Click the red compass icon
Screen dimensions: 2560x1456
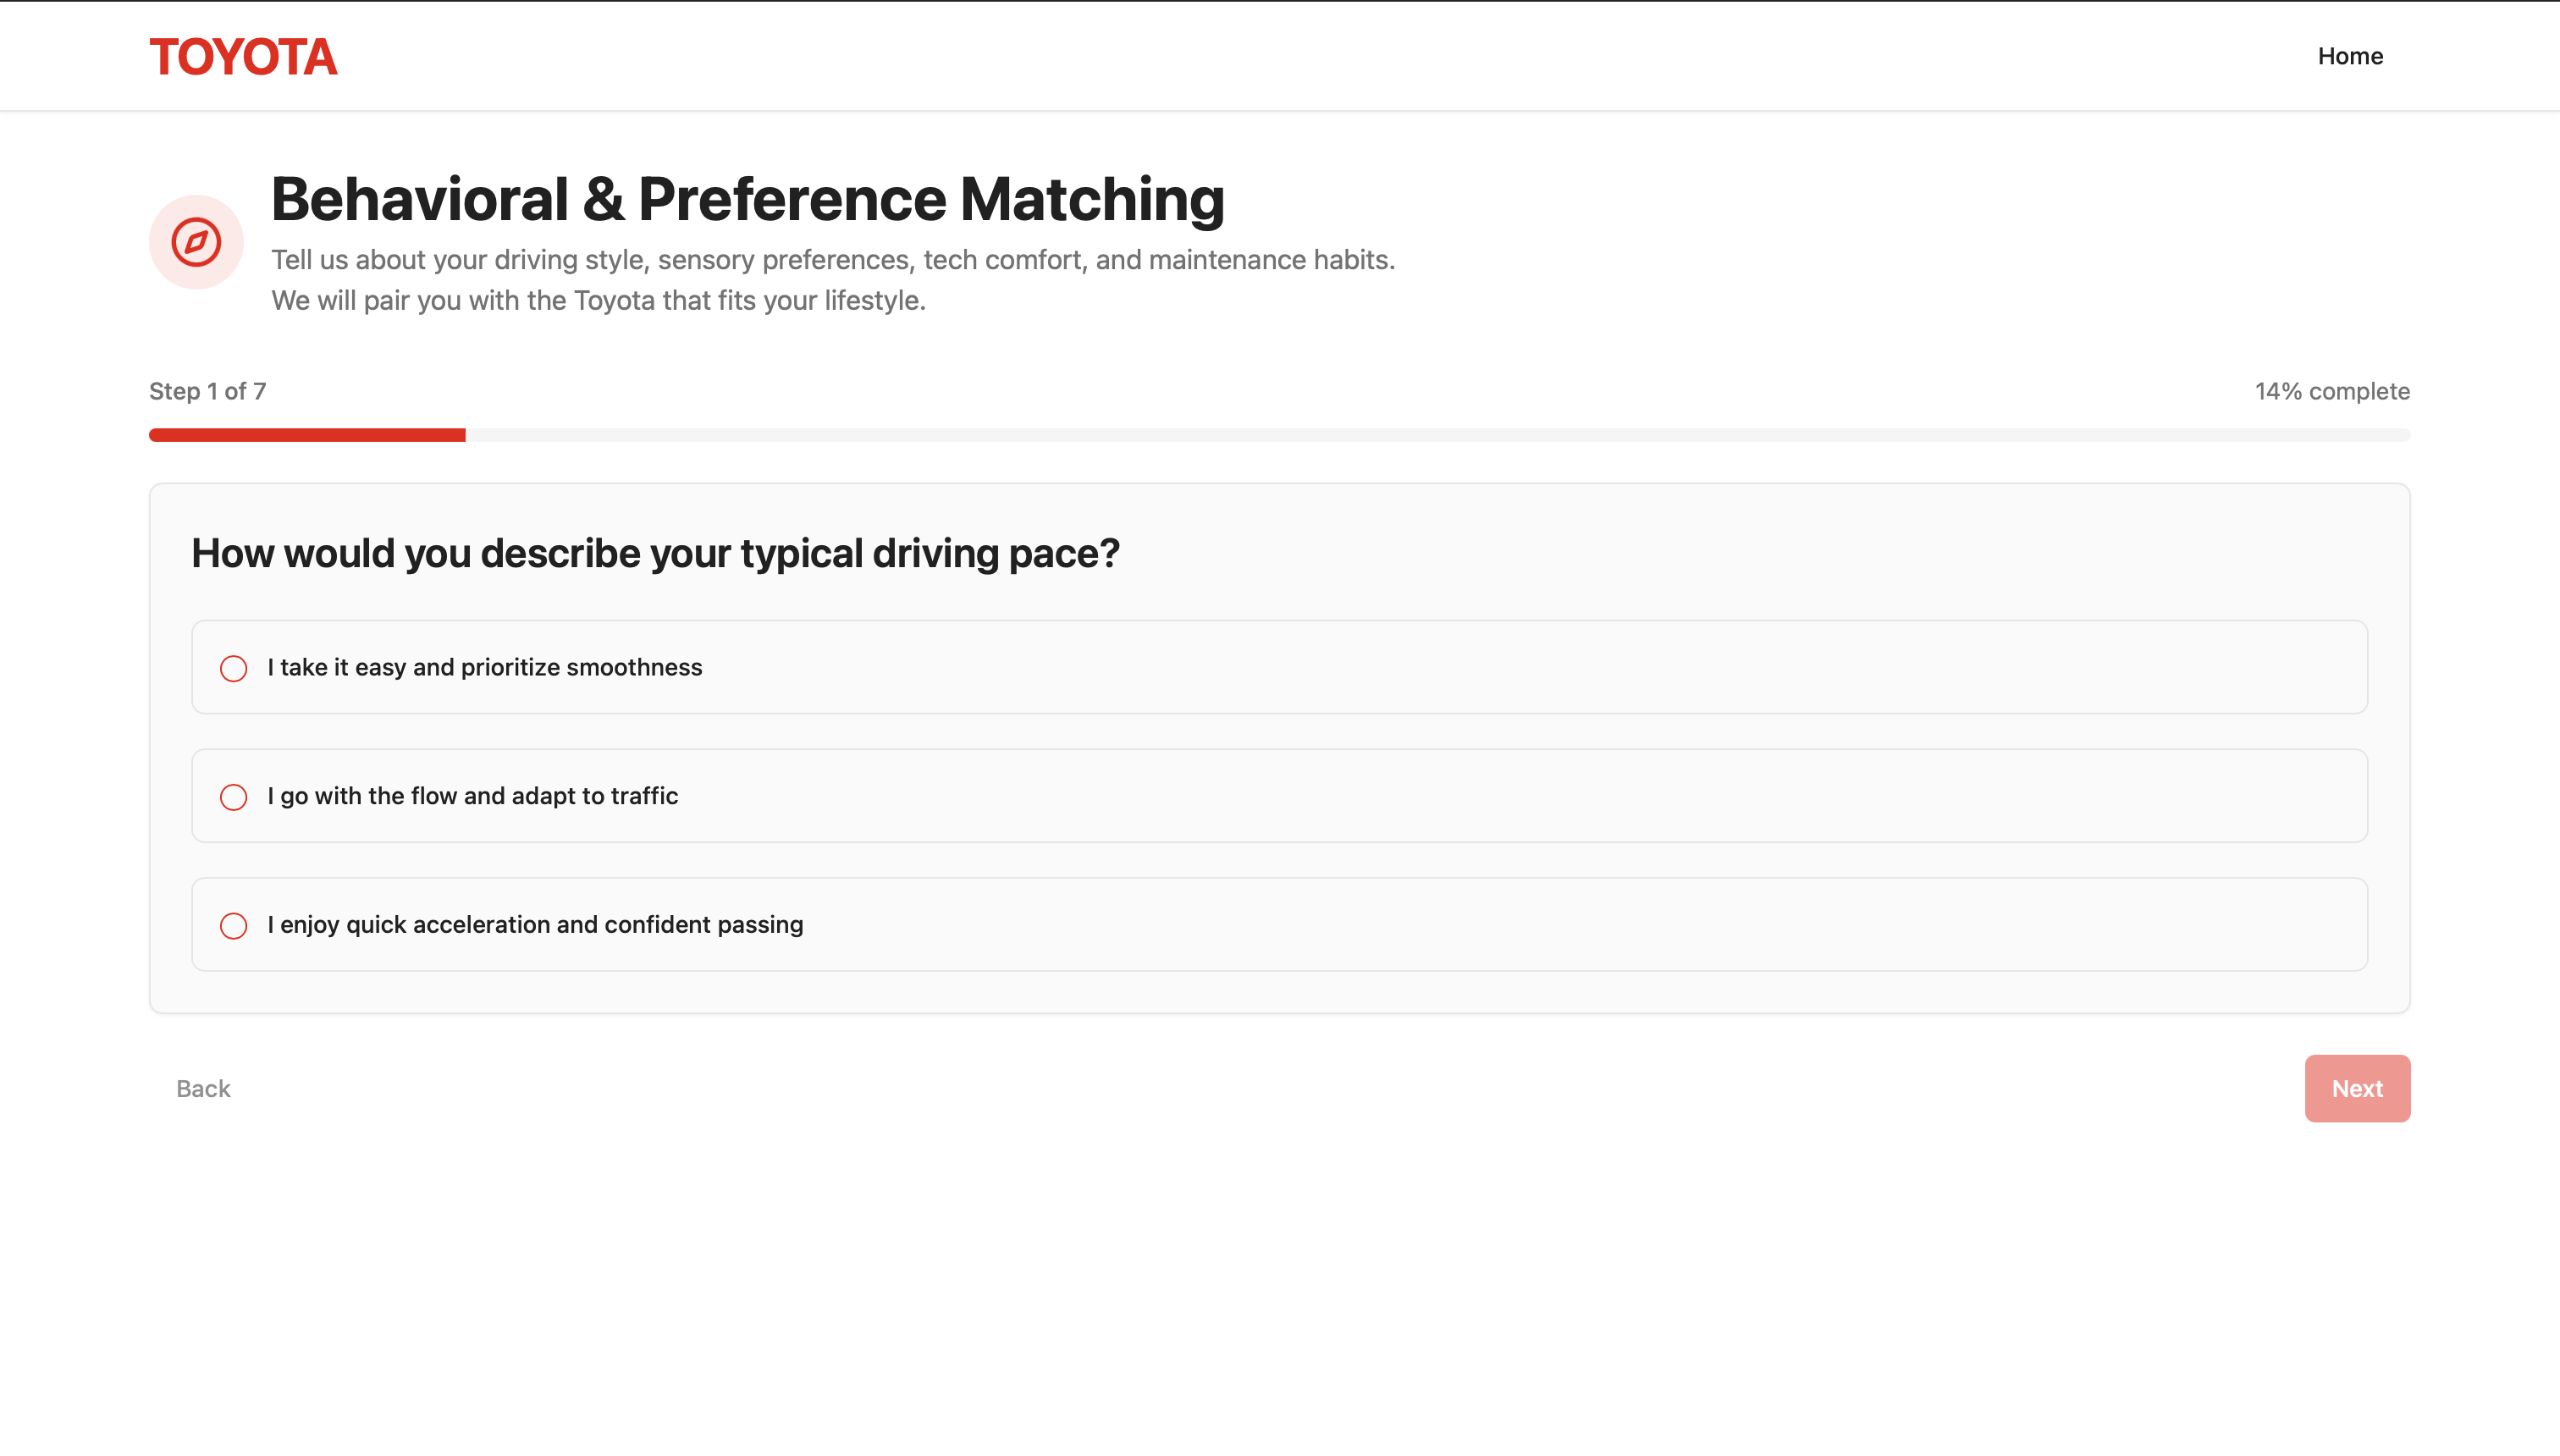[196, 242]
